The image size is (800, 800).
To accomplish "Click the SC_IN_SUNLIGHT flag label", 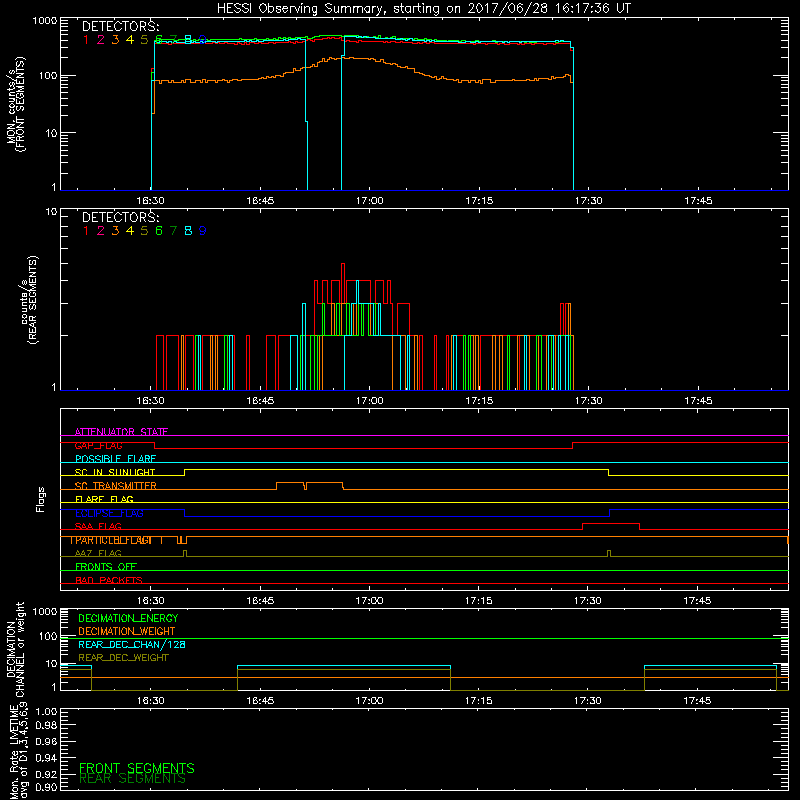I will pyautogui.click(x=115, y=472).
